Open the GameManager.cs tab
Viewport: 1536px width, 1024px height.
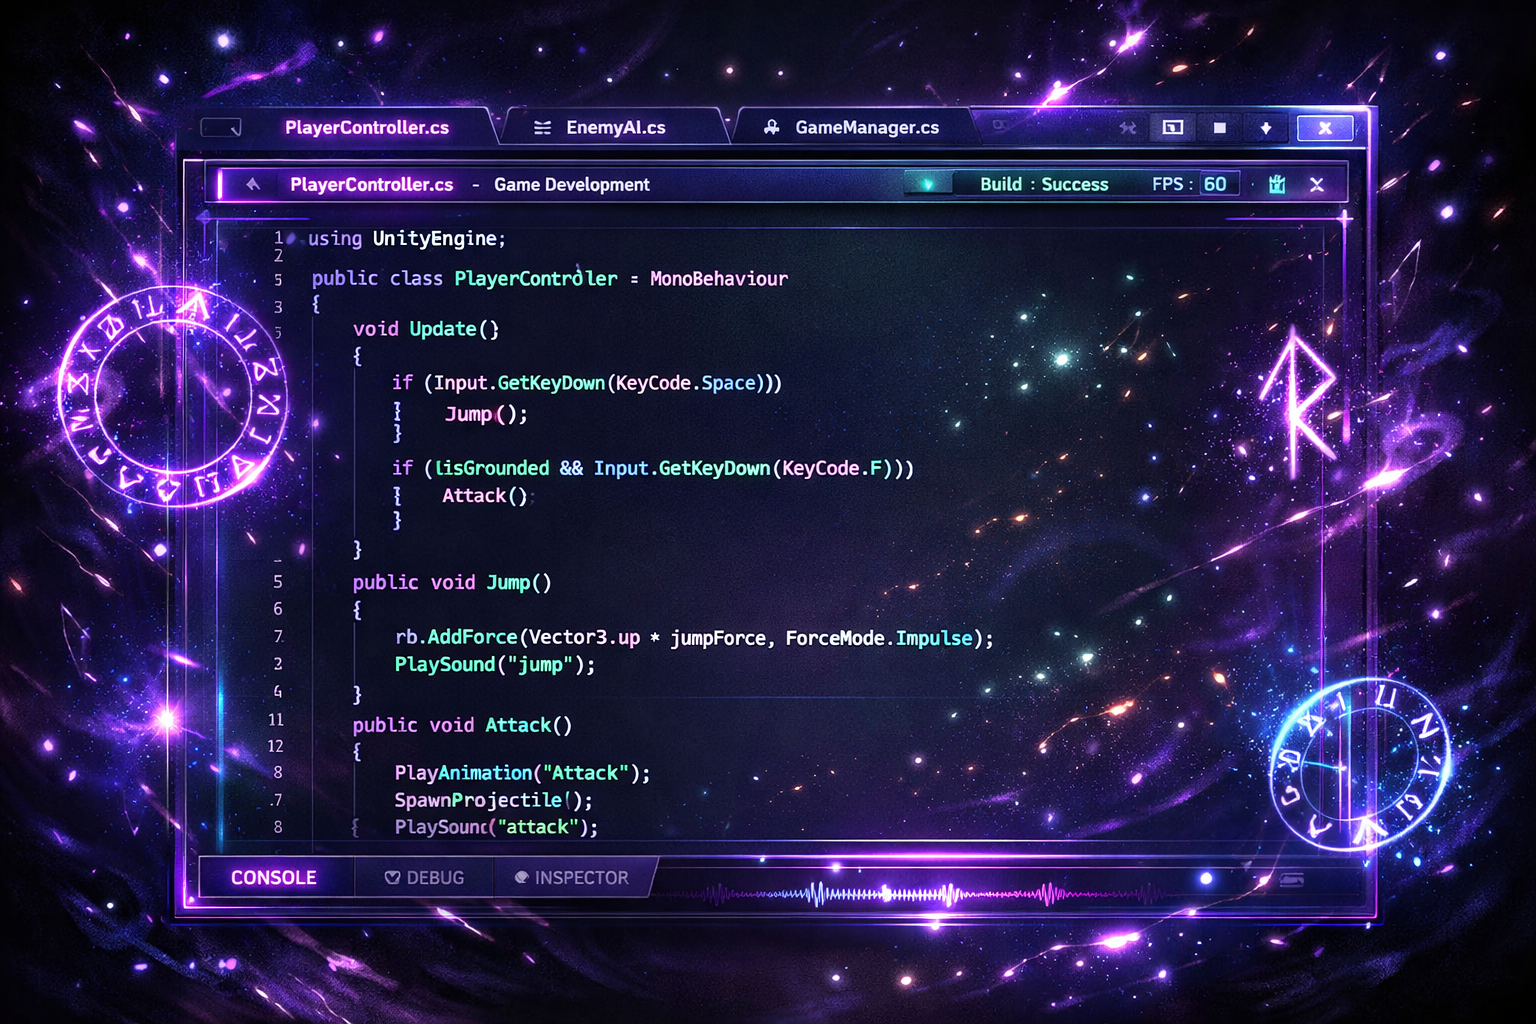pos(866,127)
